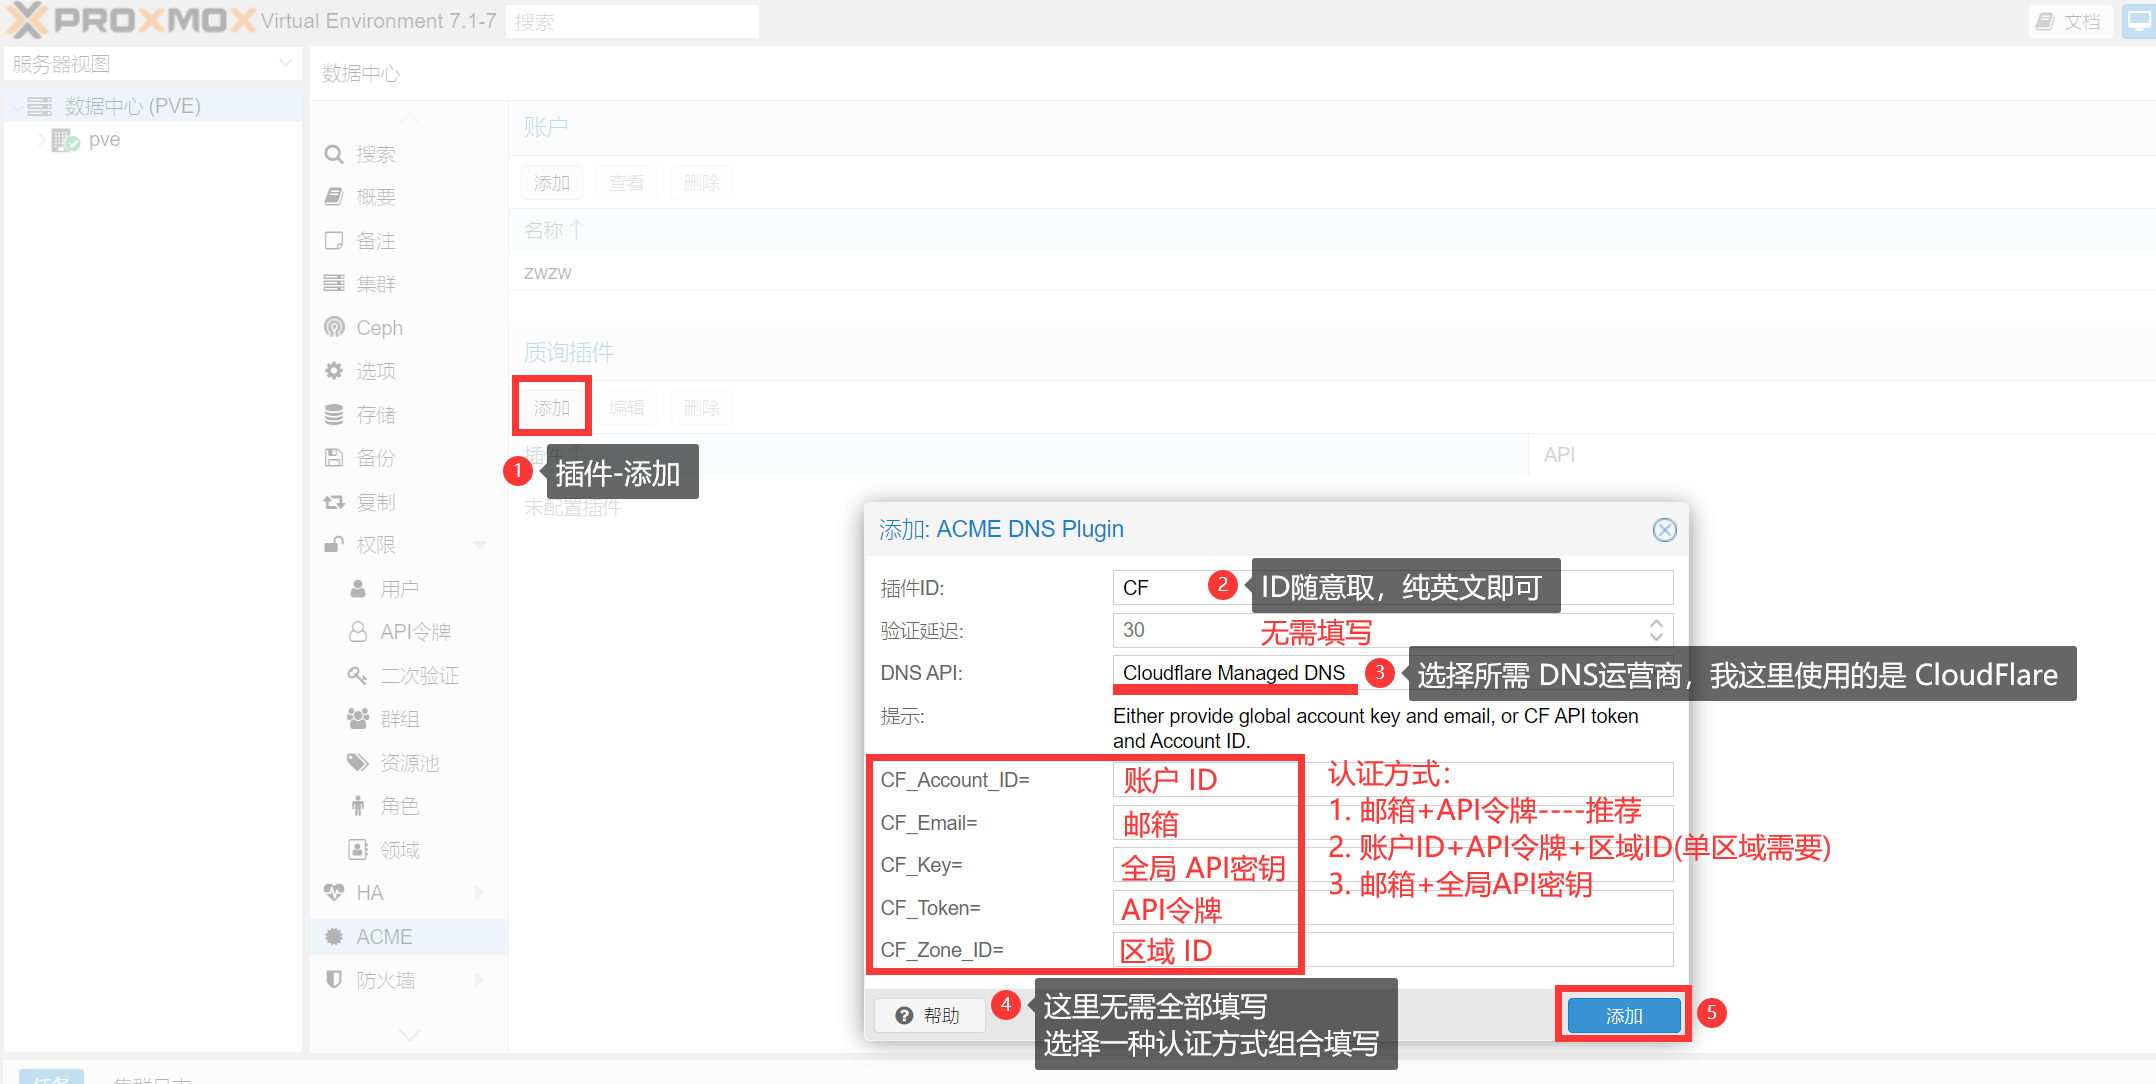The width and height of the screenshot is (2156, 1084).
Task: Click the 权限 permissions lock icon
Action: [334, 545]
